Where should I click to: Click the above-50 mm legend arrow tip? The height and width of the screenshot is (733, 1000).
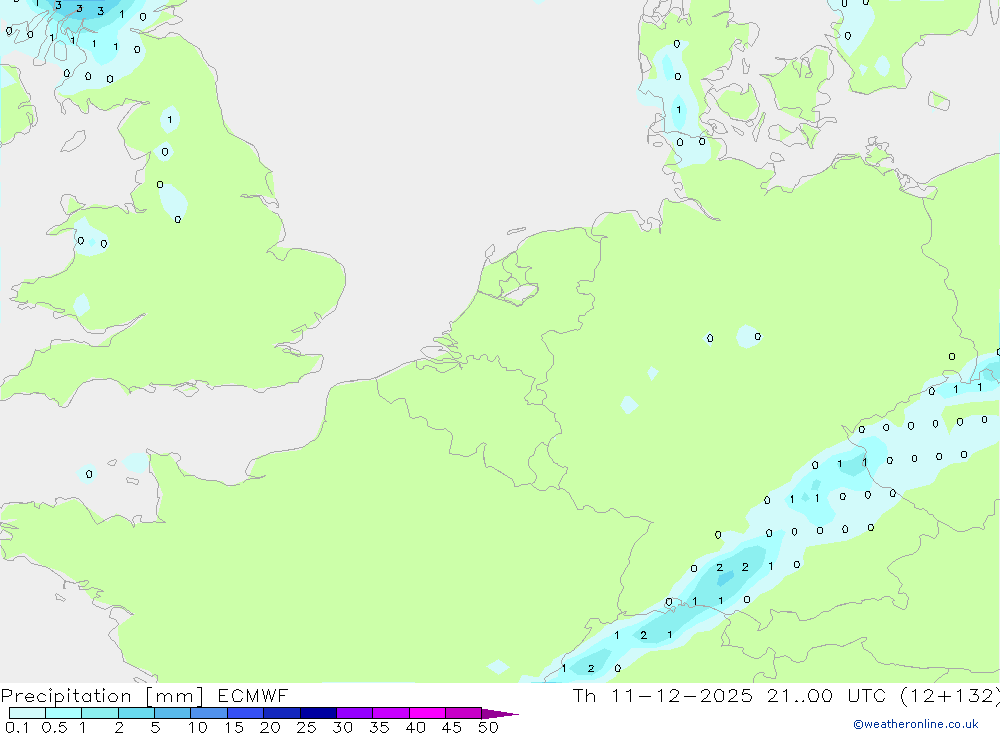click(x=500, y=714)
